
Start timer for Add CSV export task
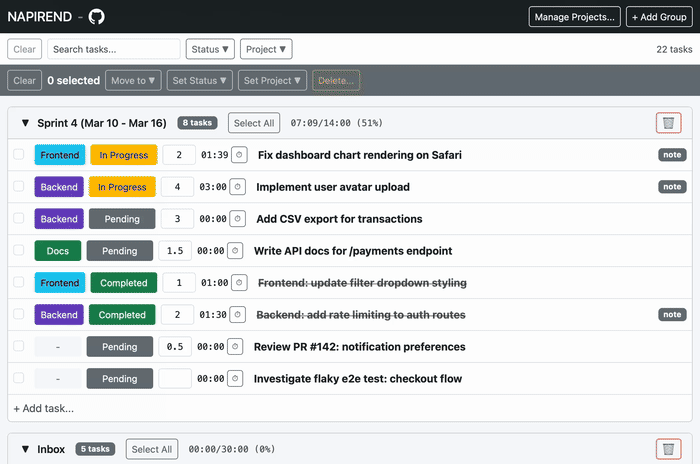click(237, 219)
